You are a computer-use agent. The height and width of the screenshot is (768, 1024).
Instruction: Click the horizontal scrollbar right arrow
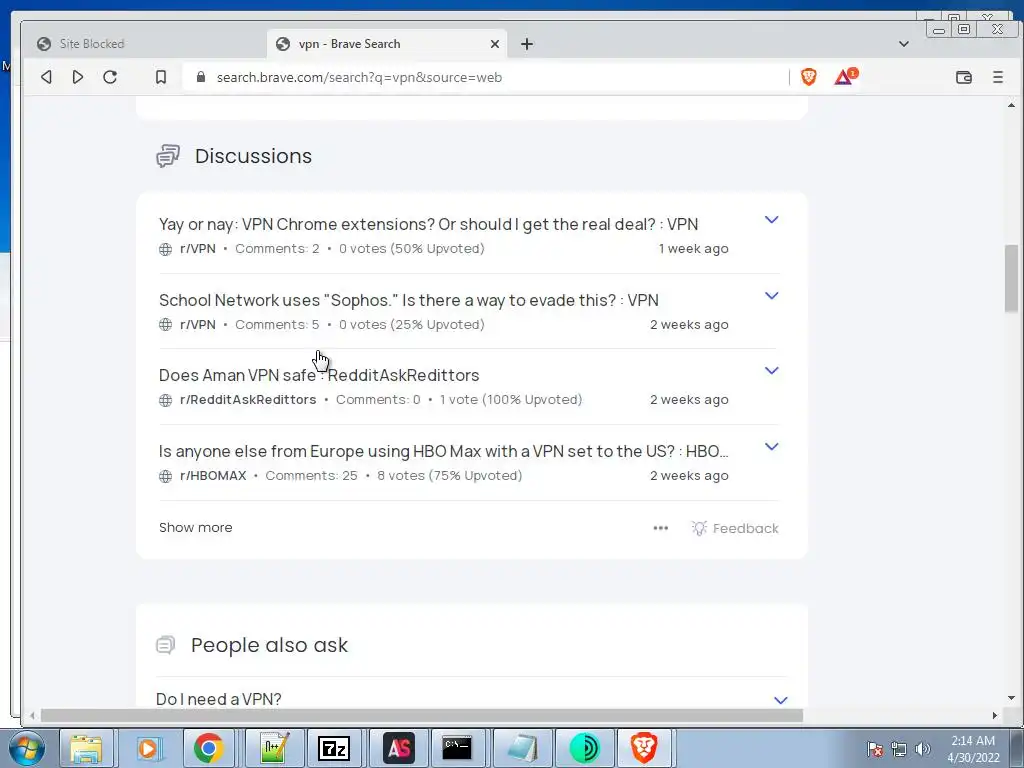[x=995, y=716]
